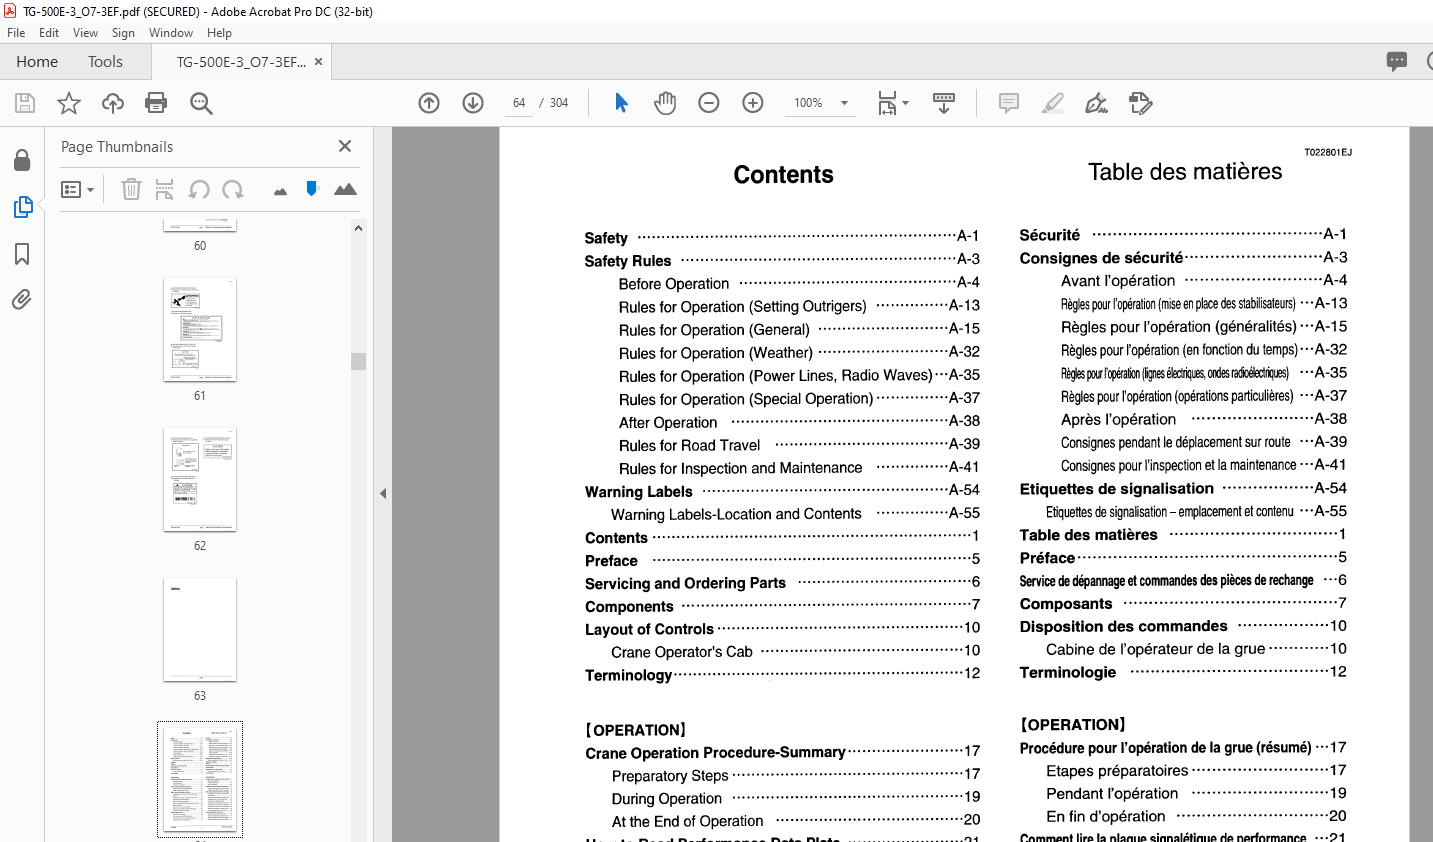Click the Print file icon

tap(156, 103)
